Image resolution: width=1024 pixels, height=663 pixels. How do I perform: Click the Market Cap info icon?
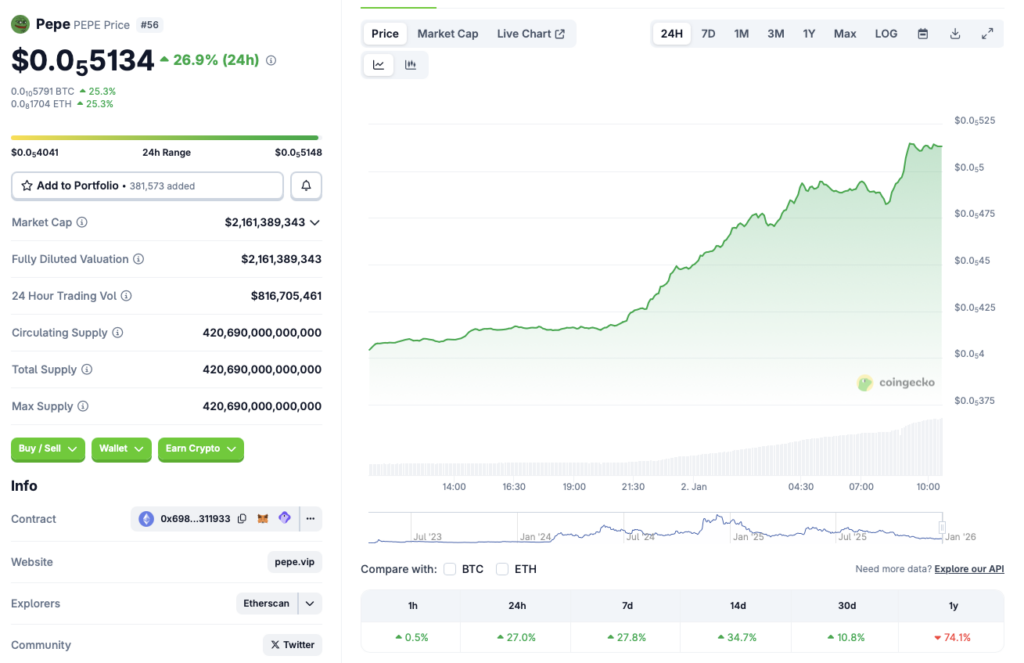pos(82,223)
